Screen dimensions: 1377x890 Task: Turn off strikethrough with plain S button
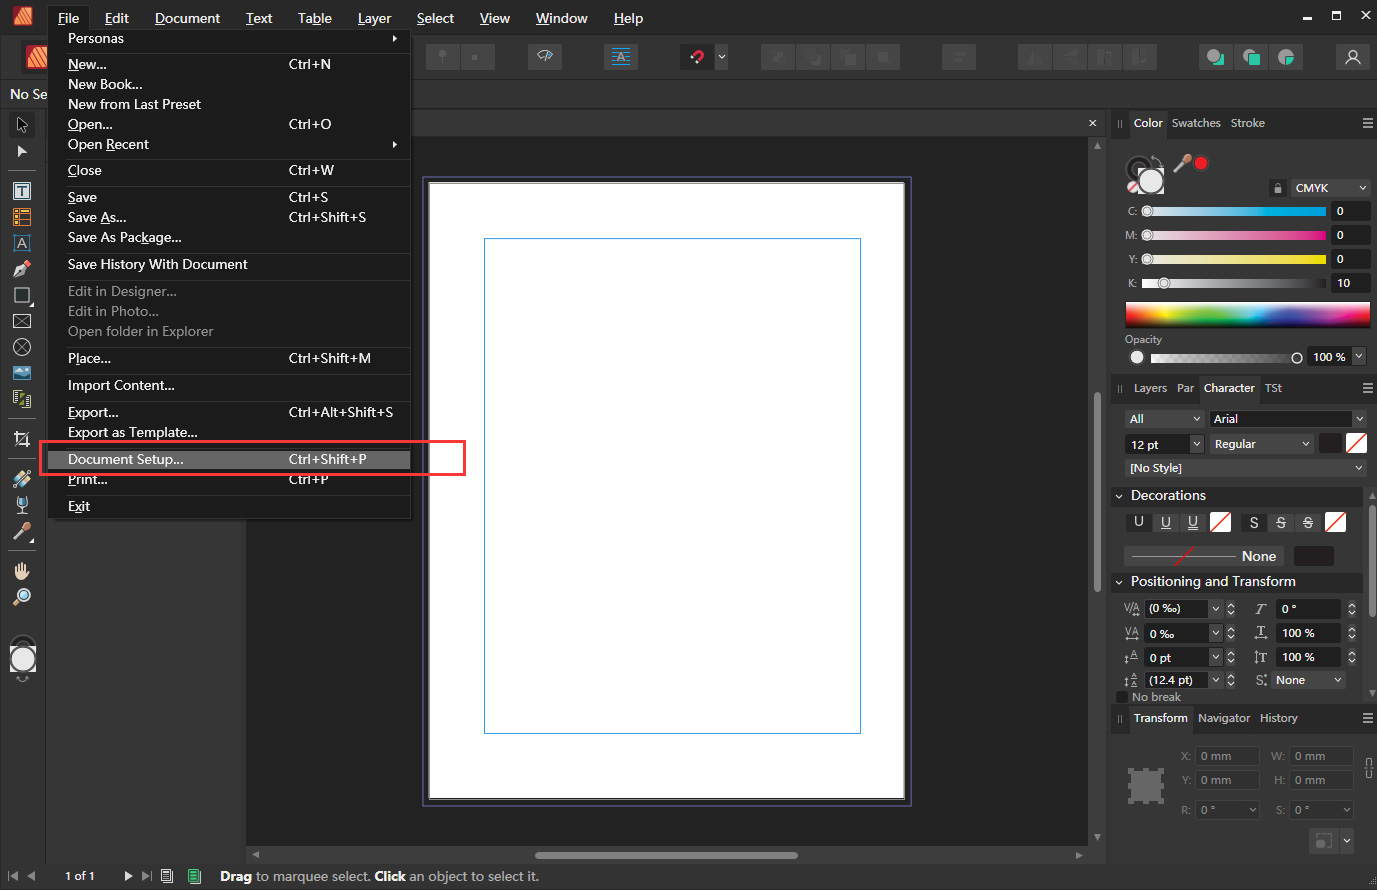click(x=1254, y=522)
